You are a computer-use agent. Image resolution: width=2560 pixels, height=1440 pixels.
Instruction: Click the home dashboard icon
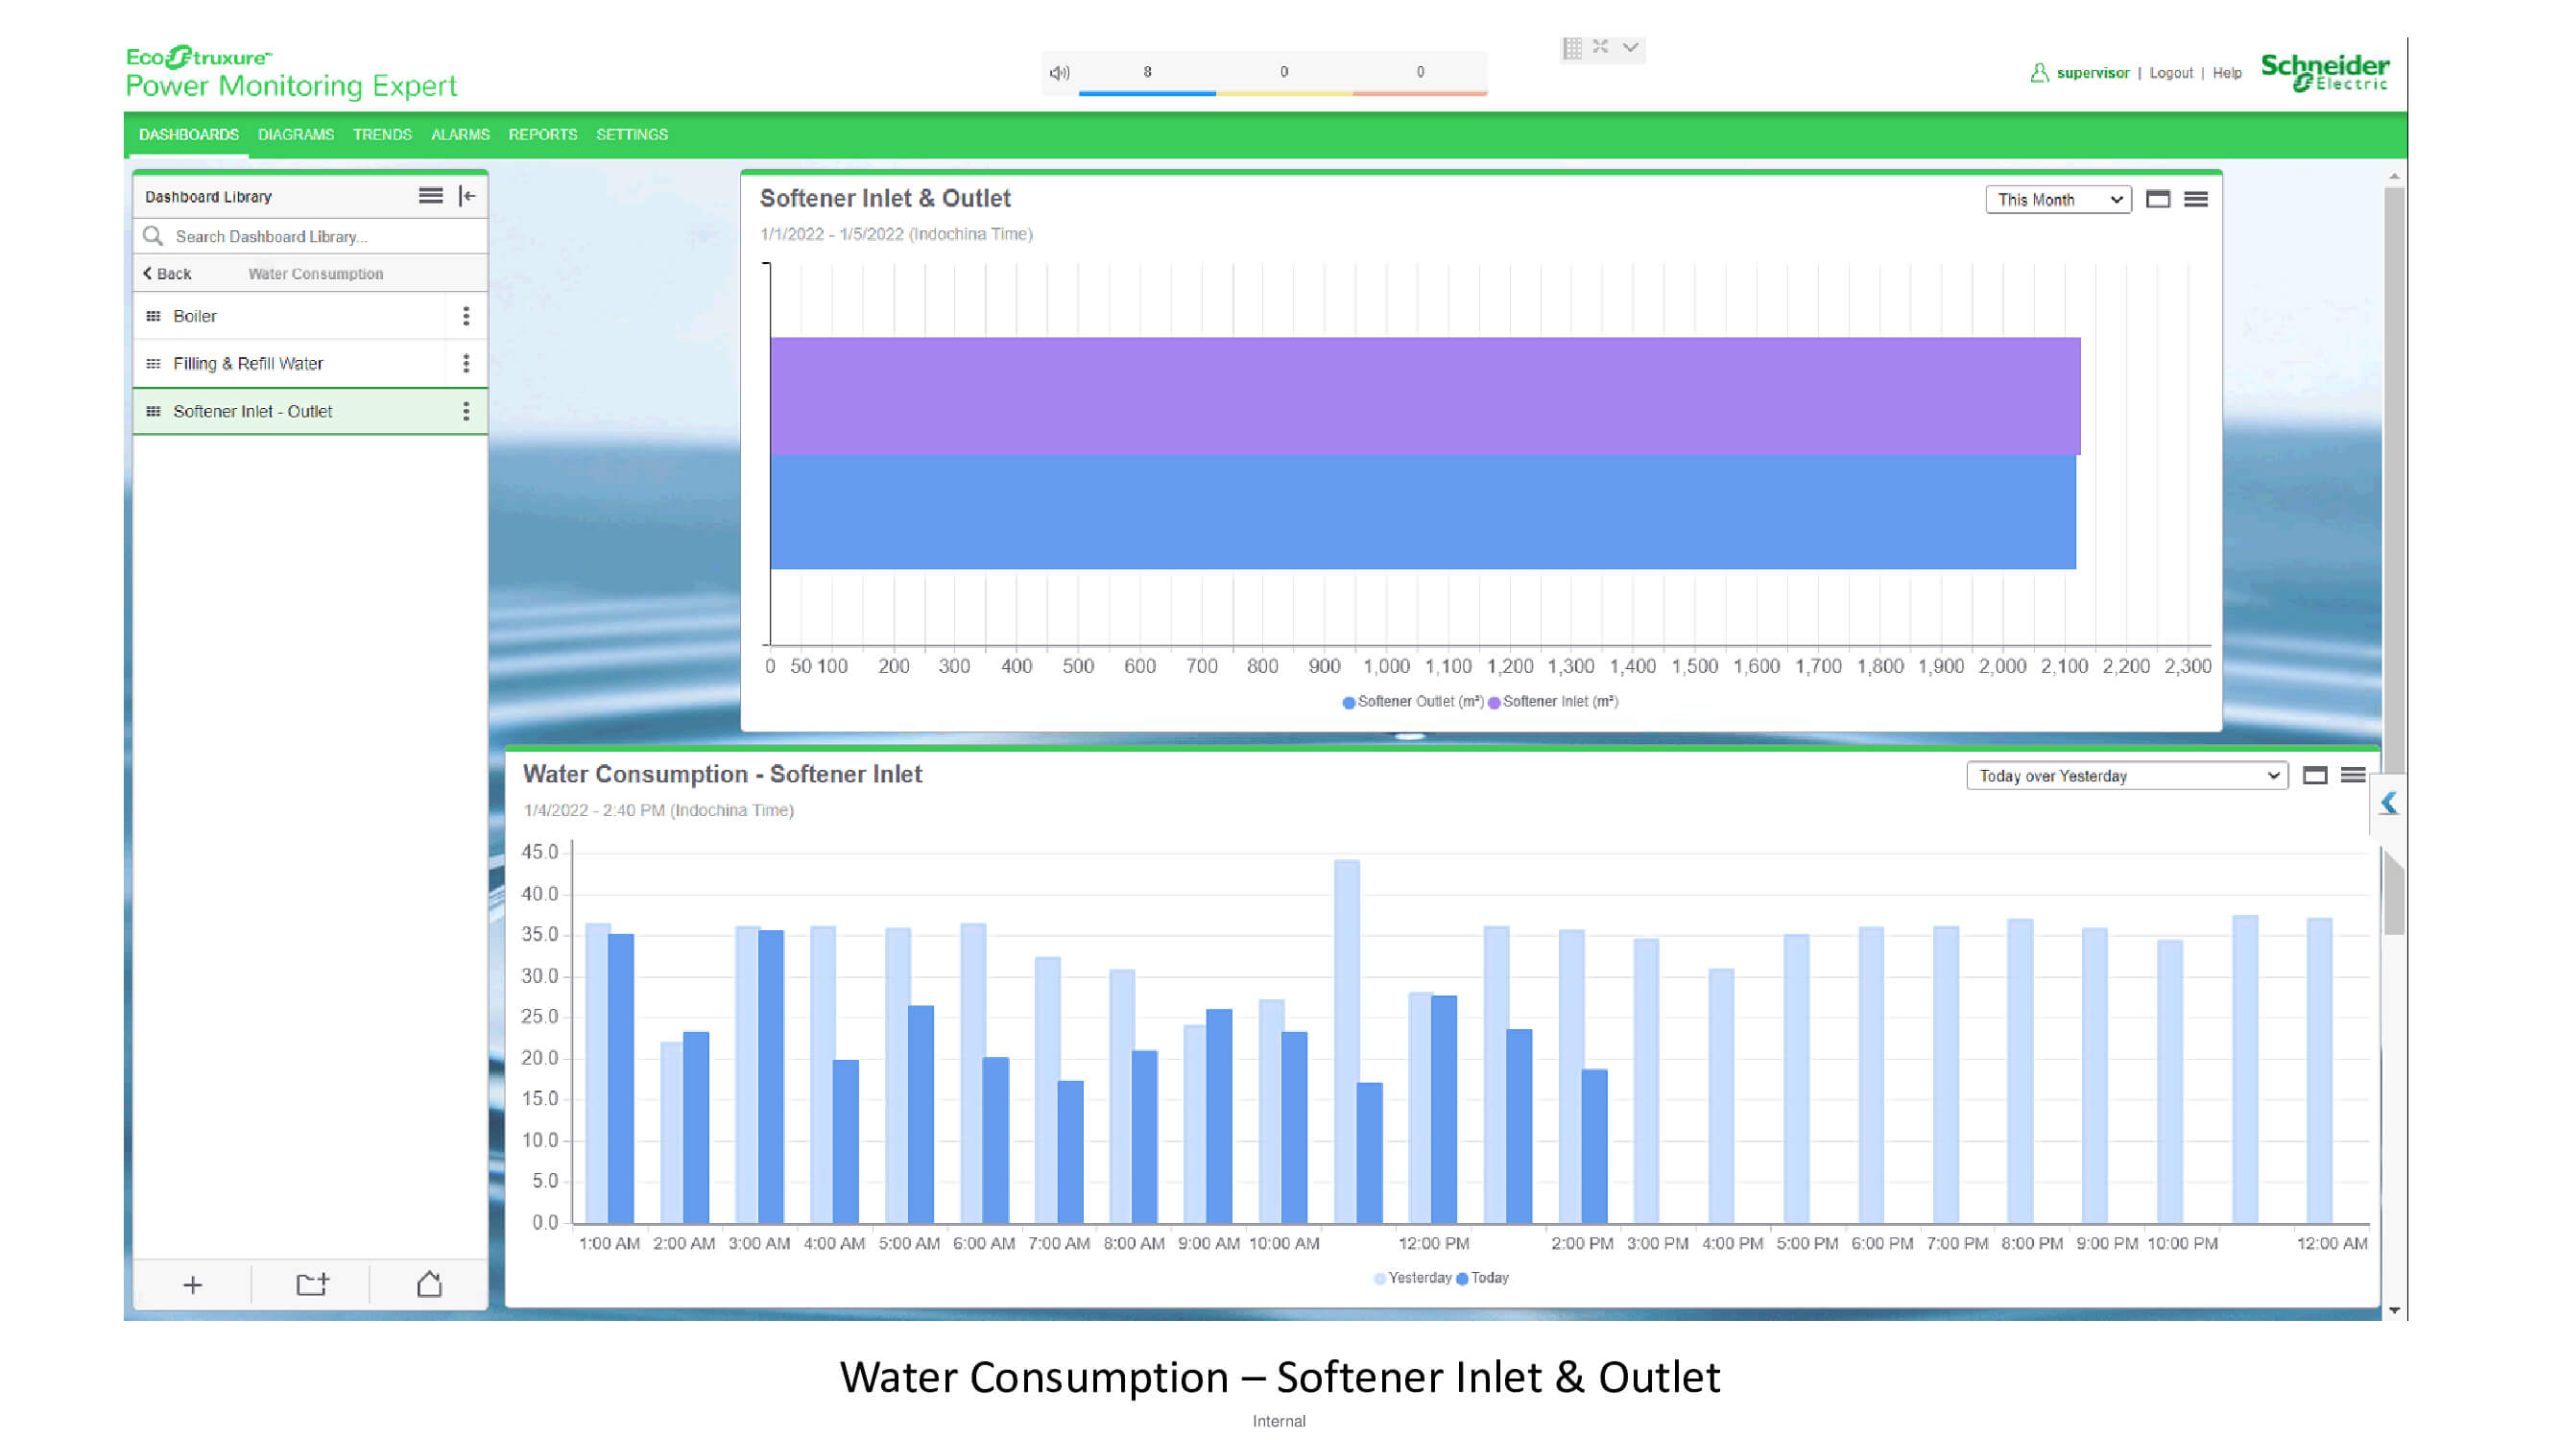(x=429, y=1285)
